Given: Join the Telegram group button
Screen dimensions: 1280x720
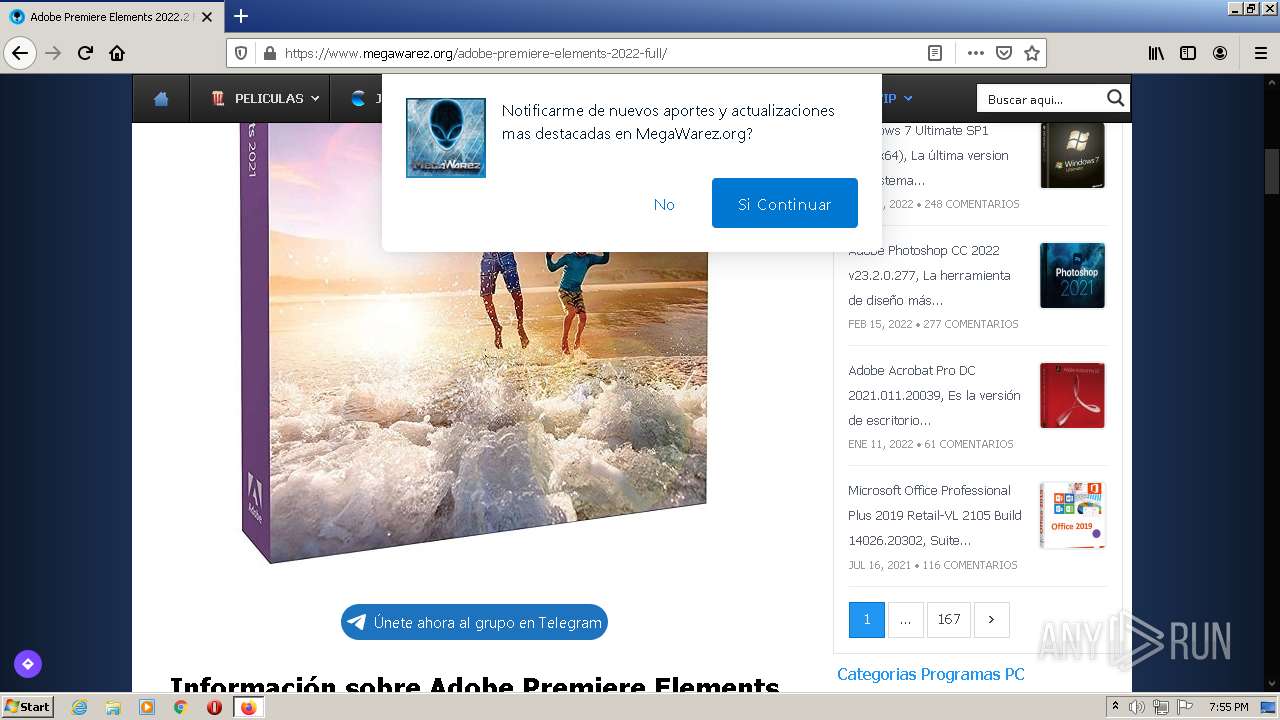Looking at the screenshot, I should [474, 622].
